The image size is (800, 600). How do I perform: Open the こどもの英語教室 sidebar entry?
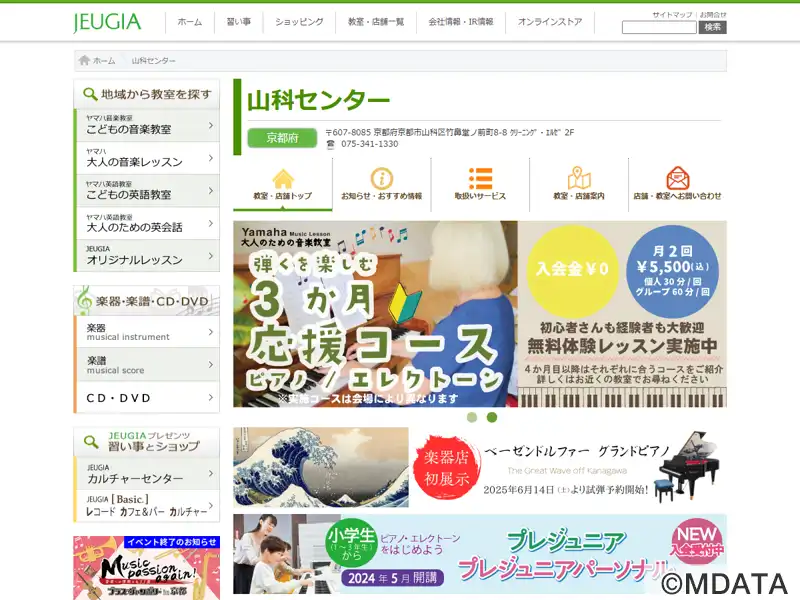[147, 191]
